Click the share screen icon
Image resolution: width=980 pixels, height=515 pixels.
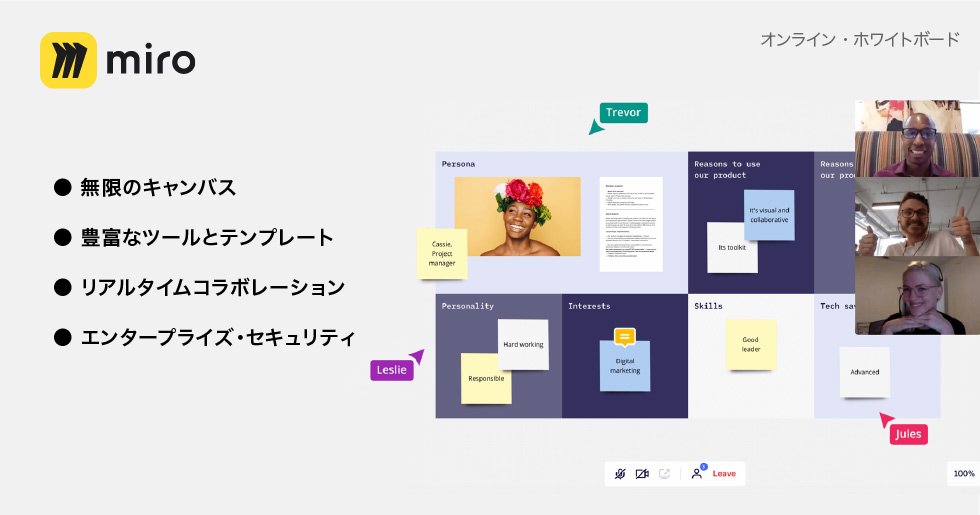664,474
